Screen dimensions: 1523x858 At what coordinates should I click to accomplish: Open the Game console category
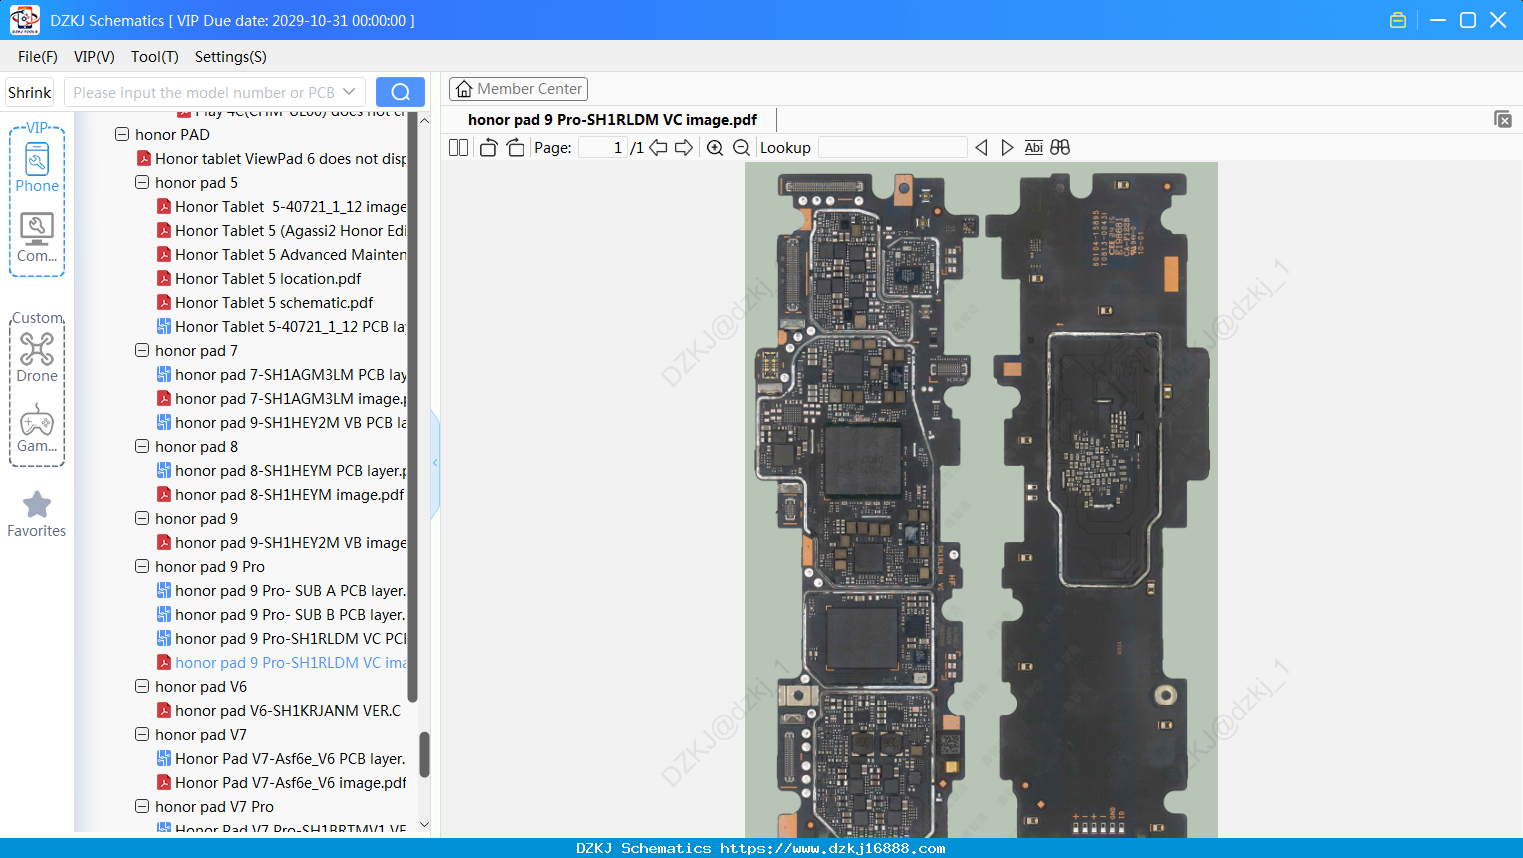pyautogui.click(x=37, y=428)
